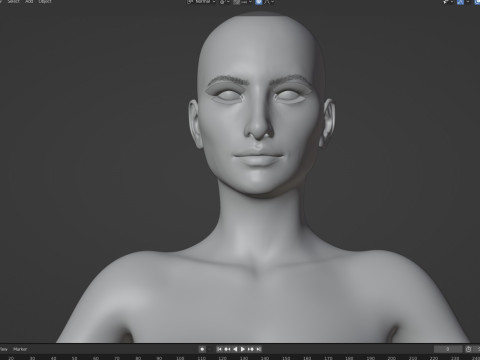The image size is (480, 360).
Task: Click frame 150 on the timeline ruler
Action: pyautogui.click(x=286, y=358)
